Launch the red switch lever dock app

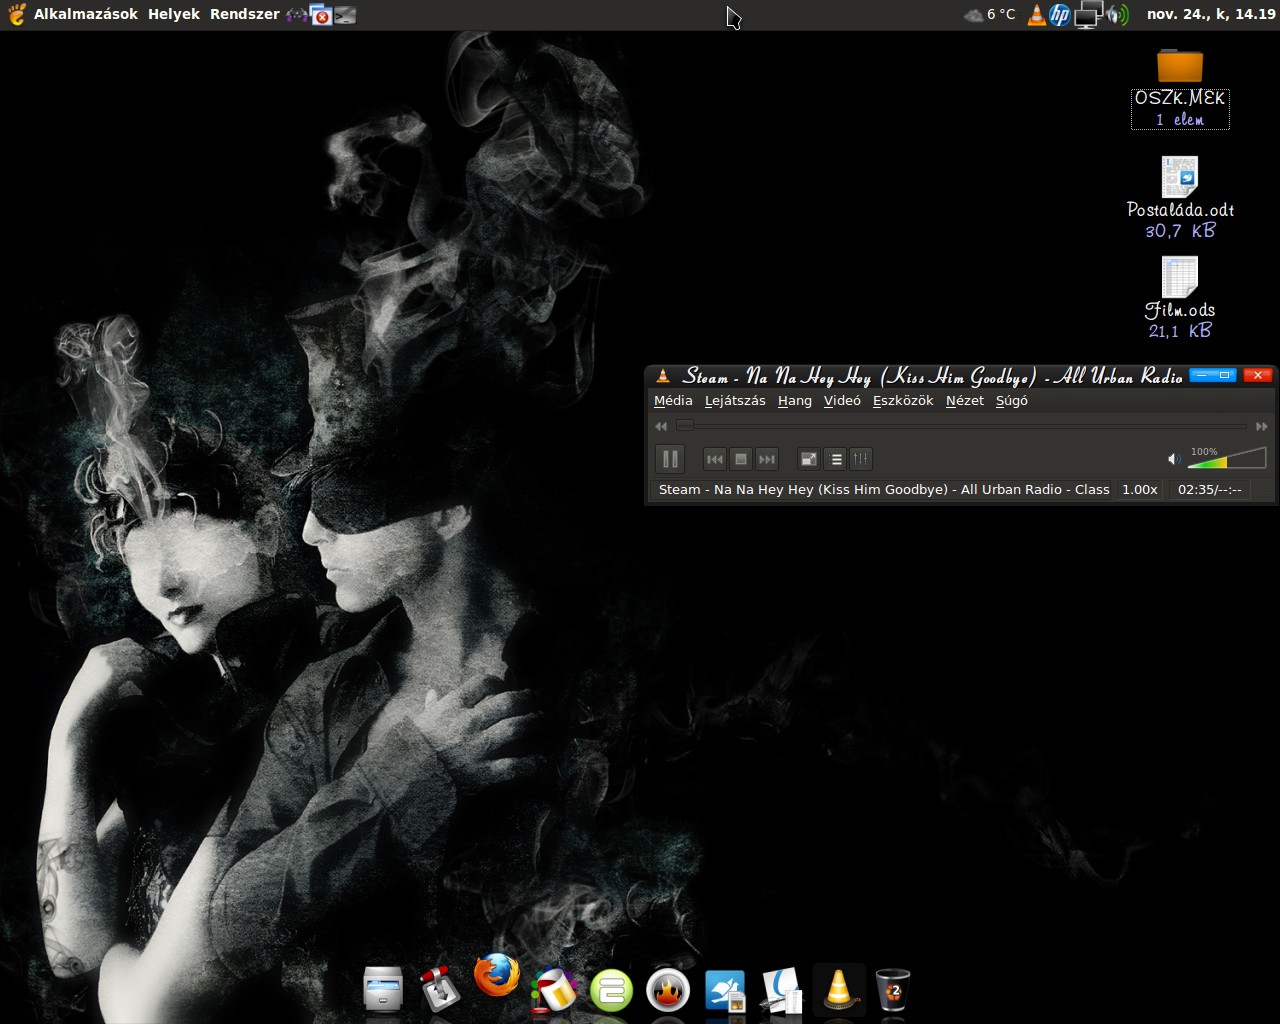[439, 990]
